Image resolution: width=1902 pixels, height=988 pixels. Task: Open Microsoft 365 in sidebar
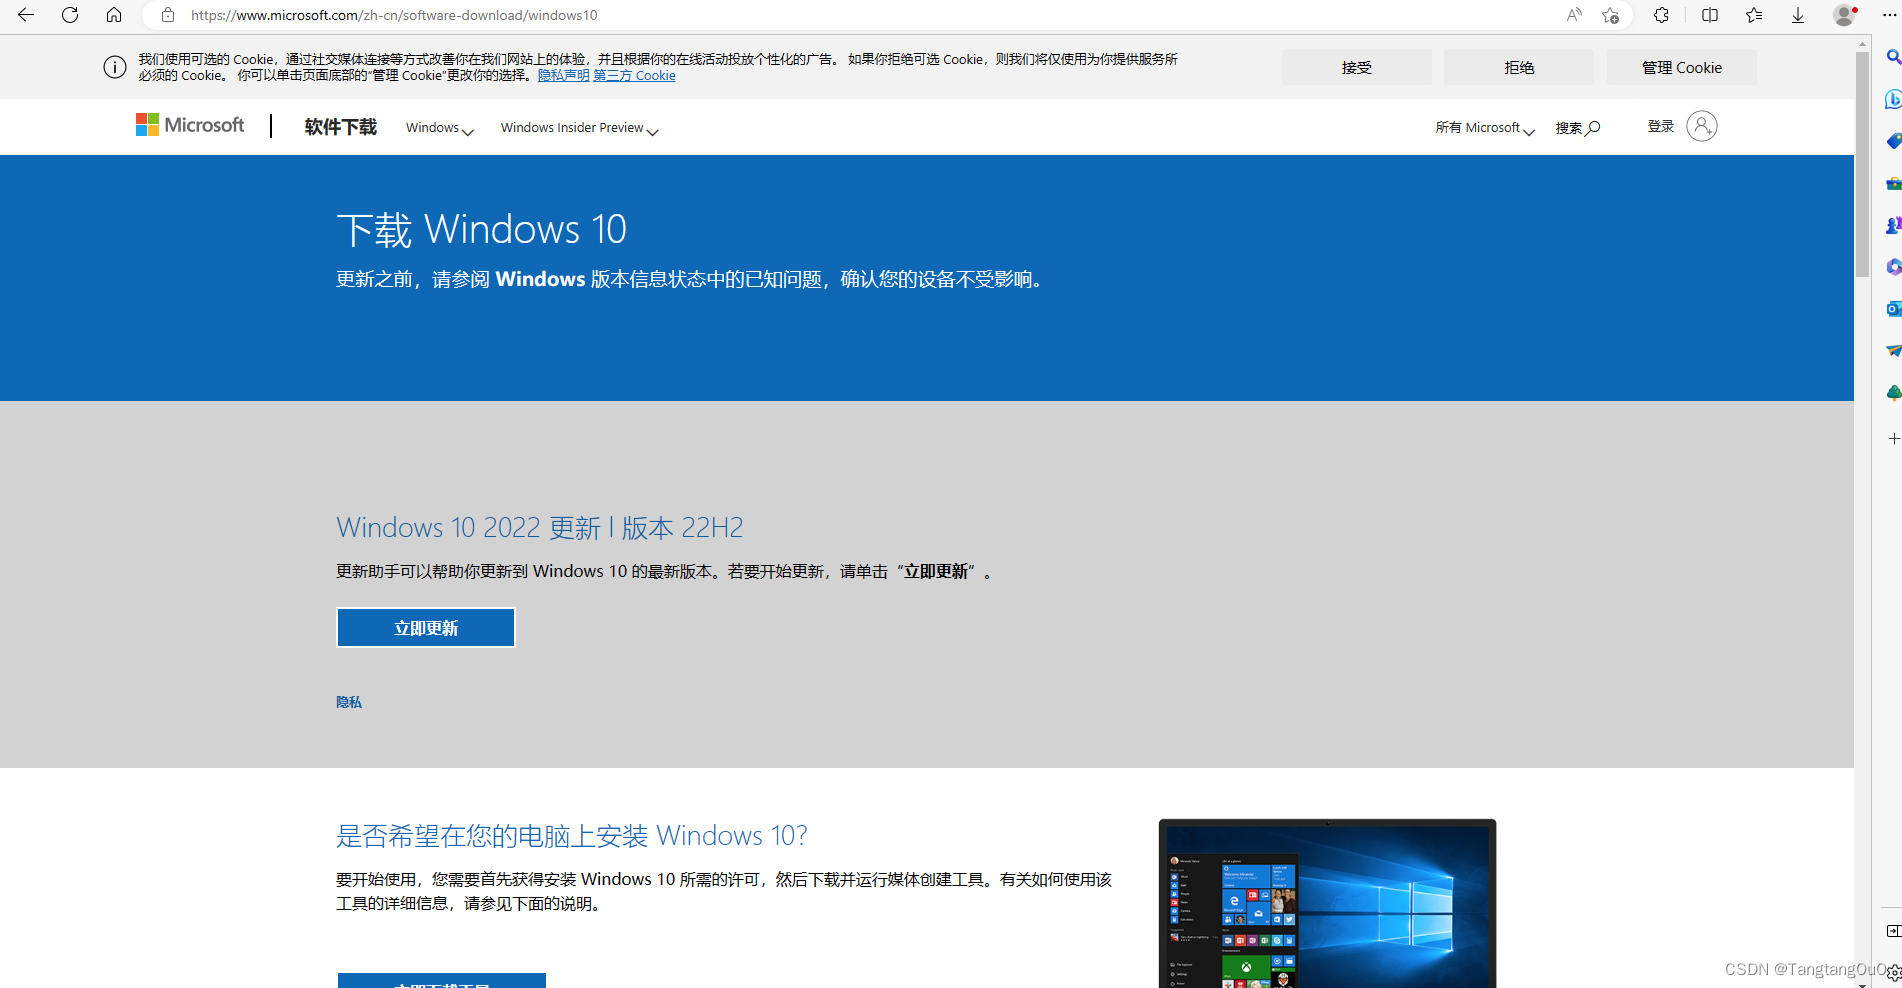click(1893, 267)
